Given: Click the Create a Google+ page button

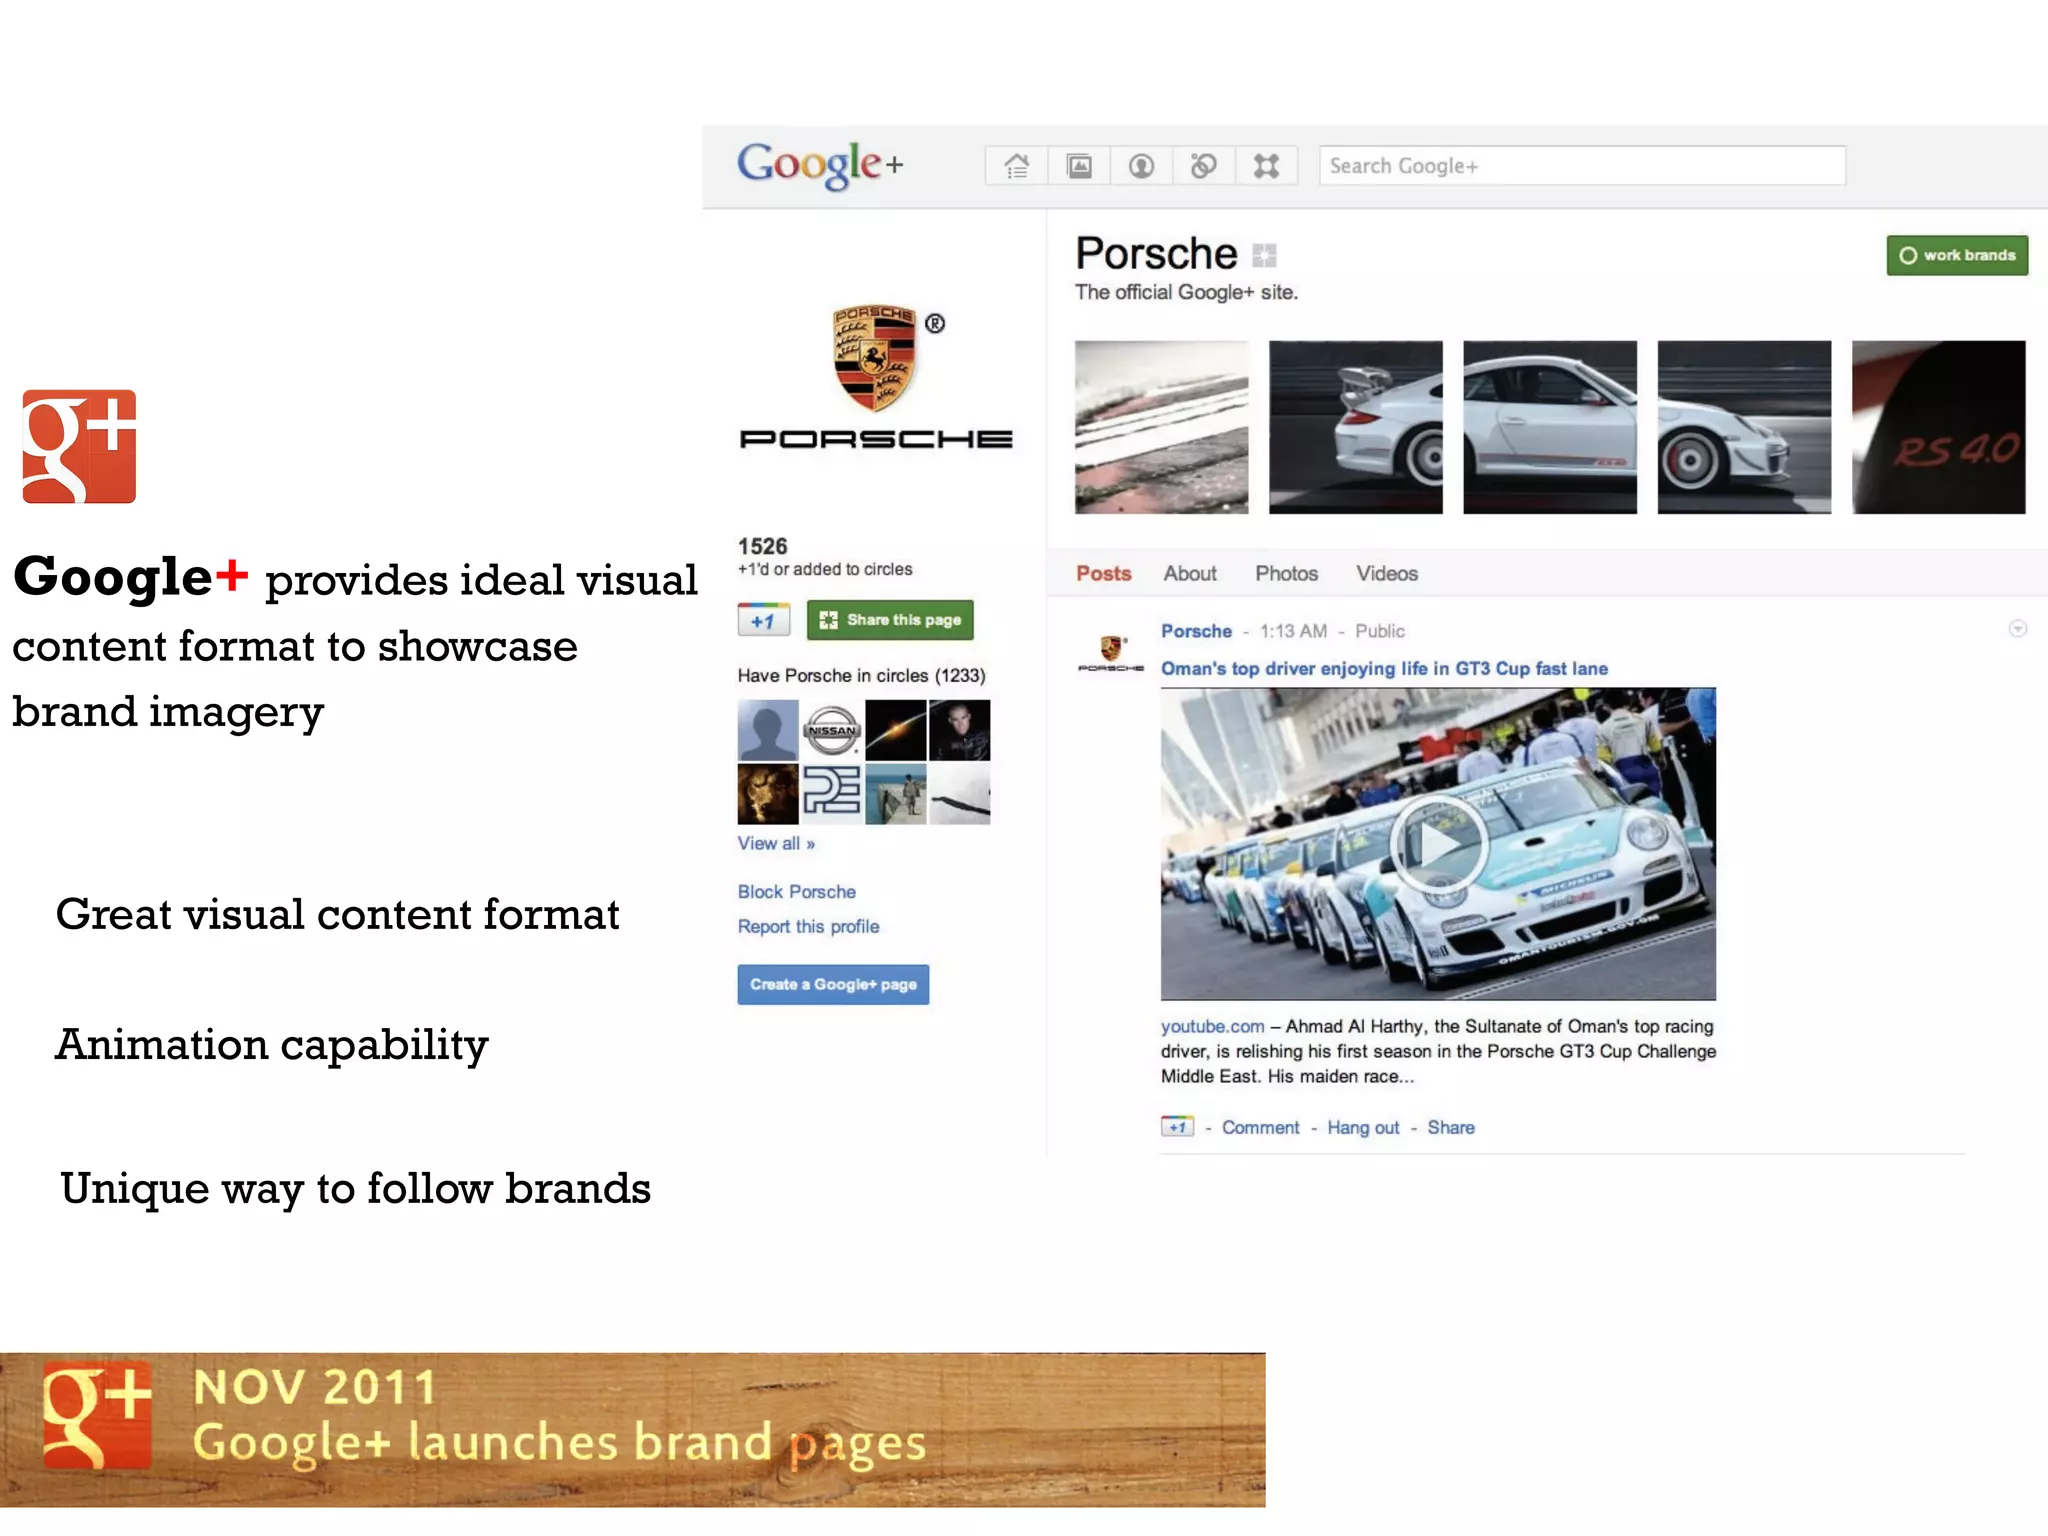Looking at the screenshot, I should [833, 985].
